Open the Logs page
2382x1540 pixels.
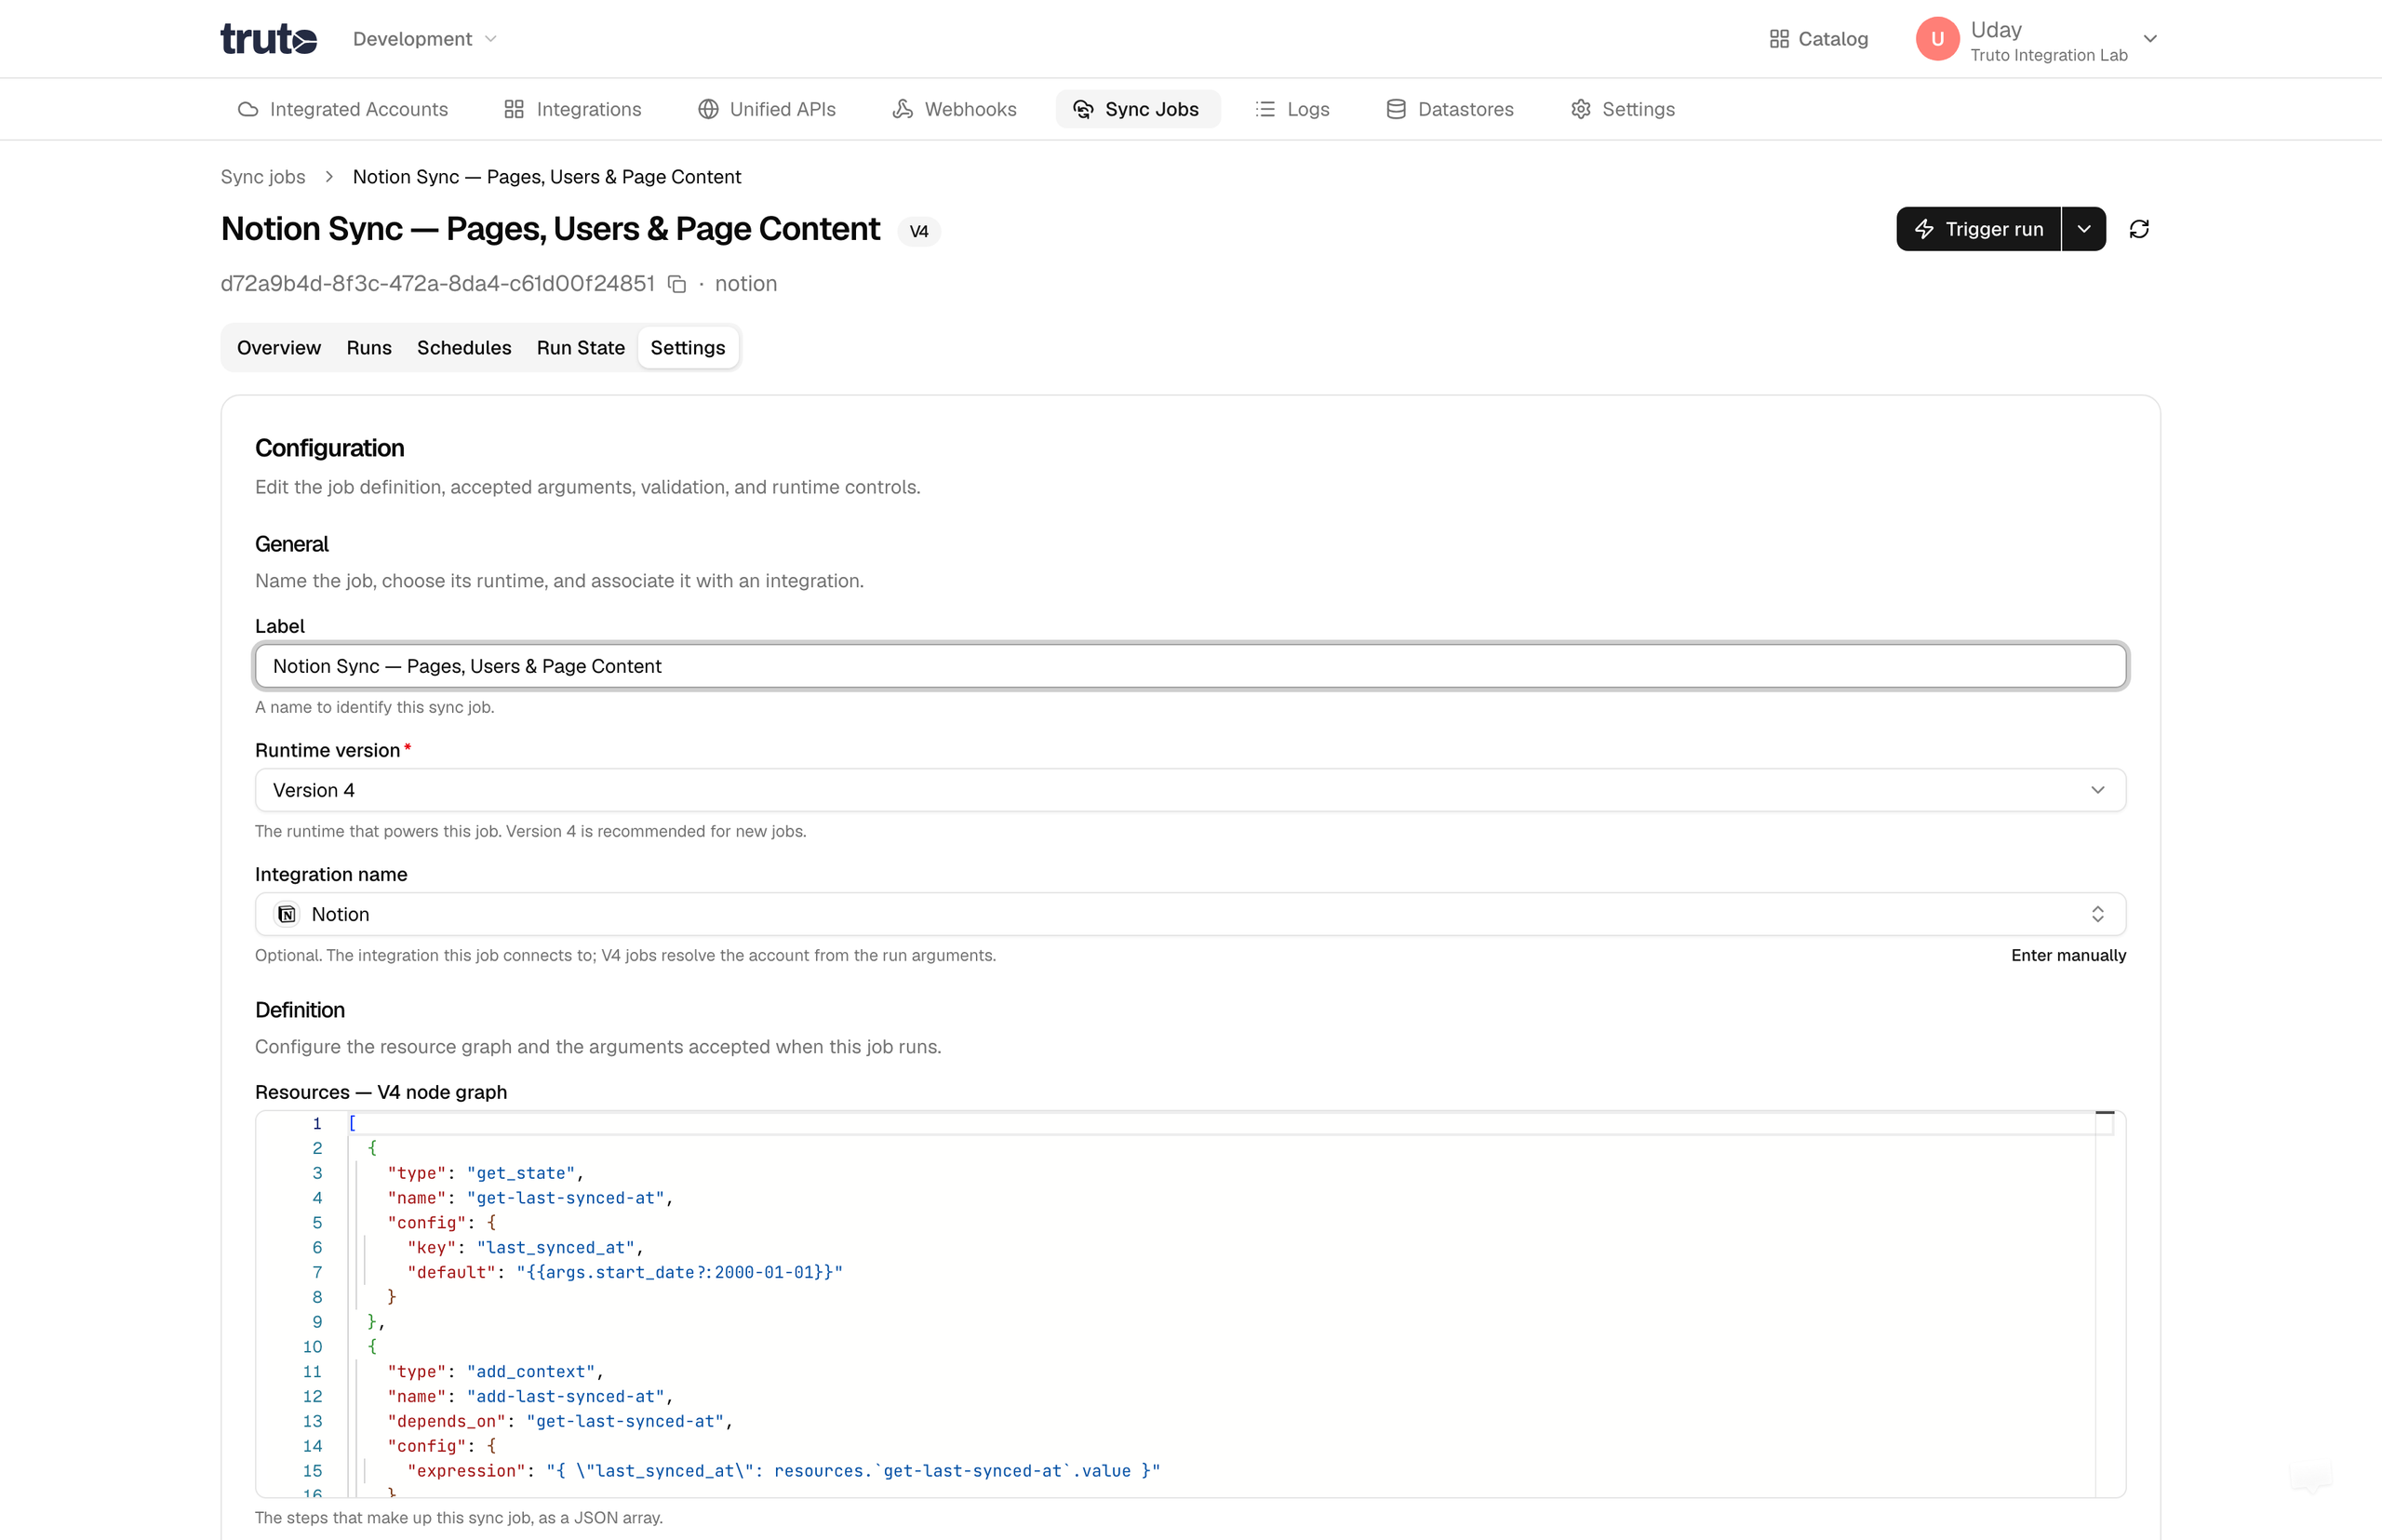[x=1292, y=109]
